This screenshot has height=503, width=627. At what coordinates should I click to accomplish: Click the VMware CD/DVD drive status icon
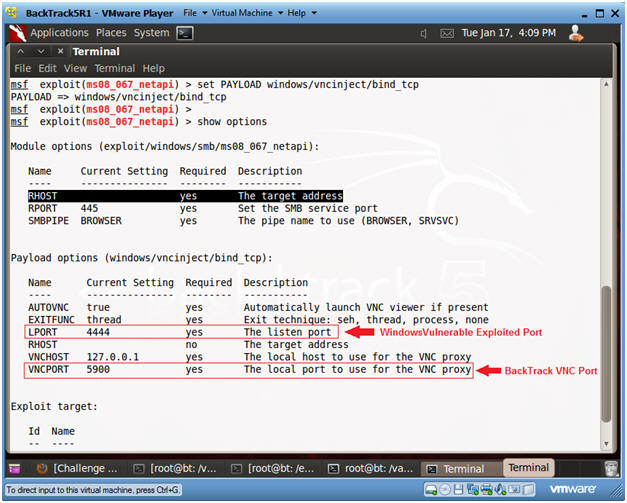[x=445, y=489]
